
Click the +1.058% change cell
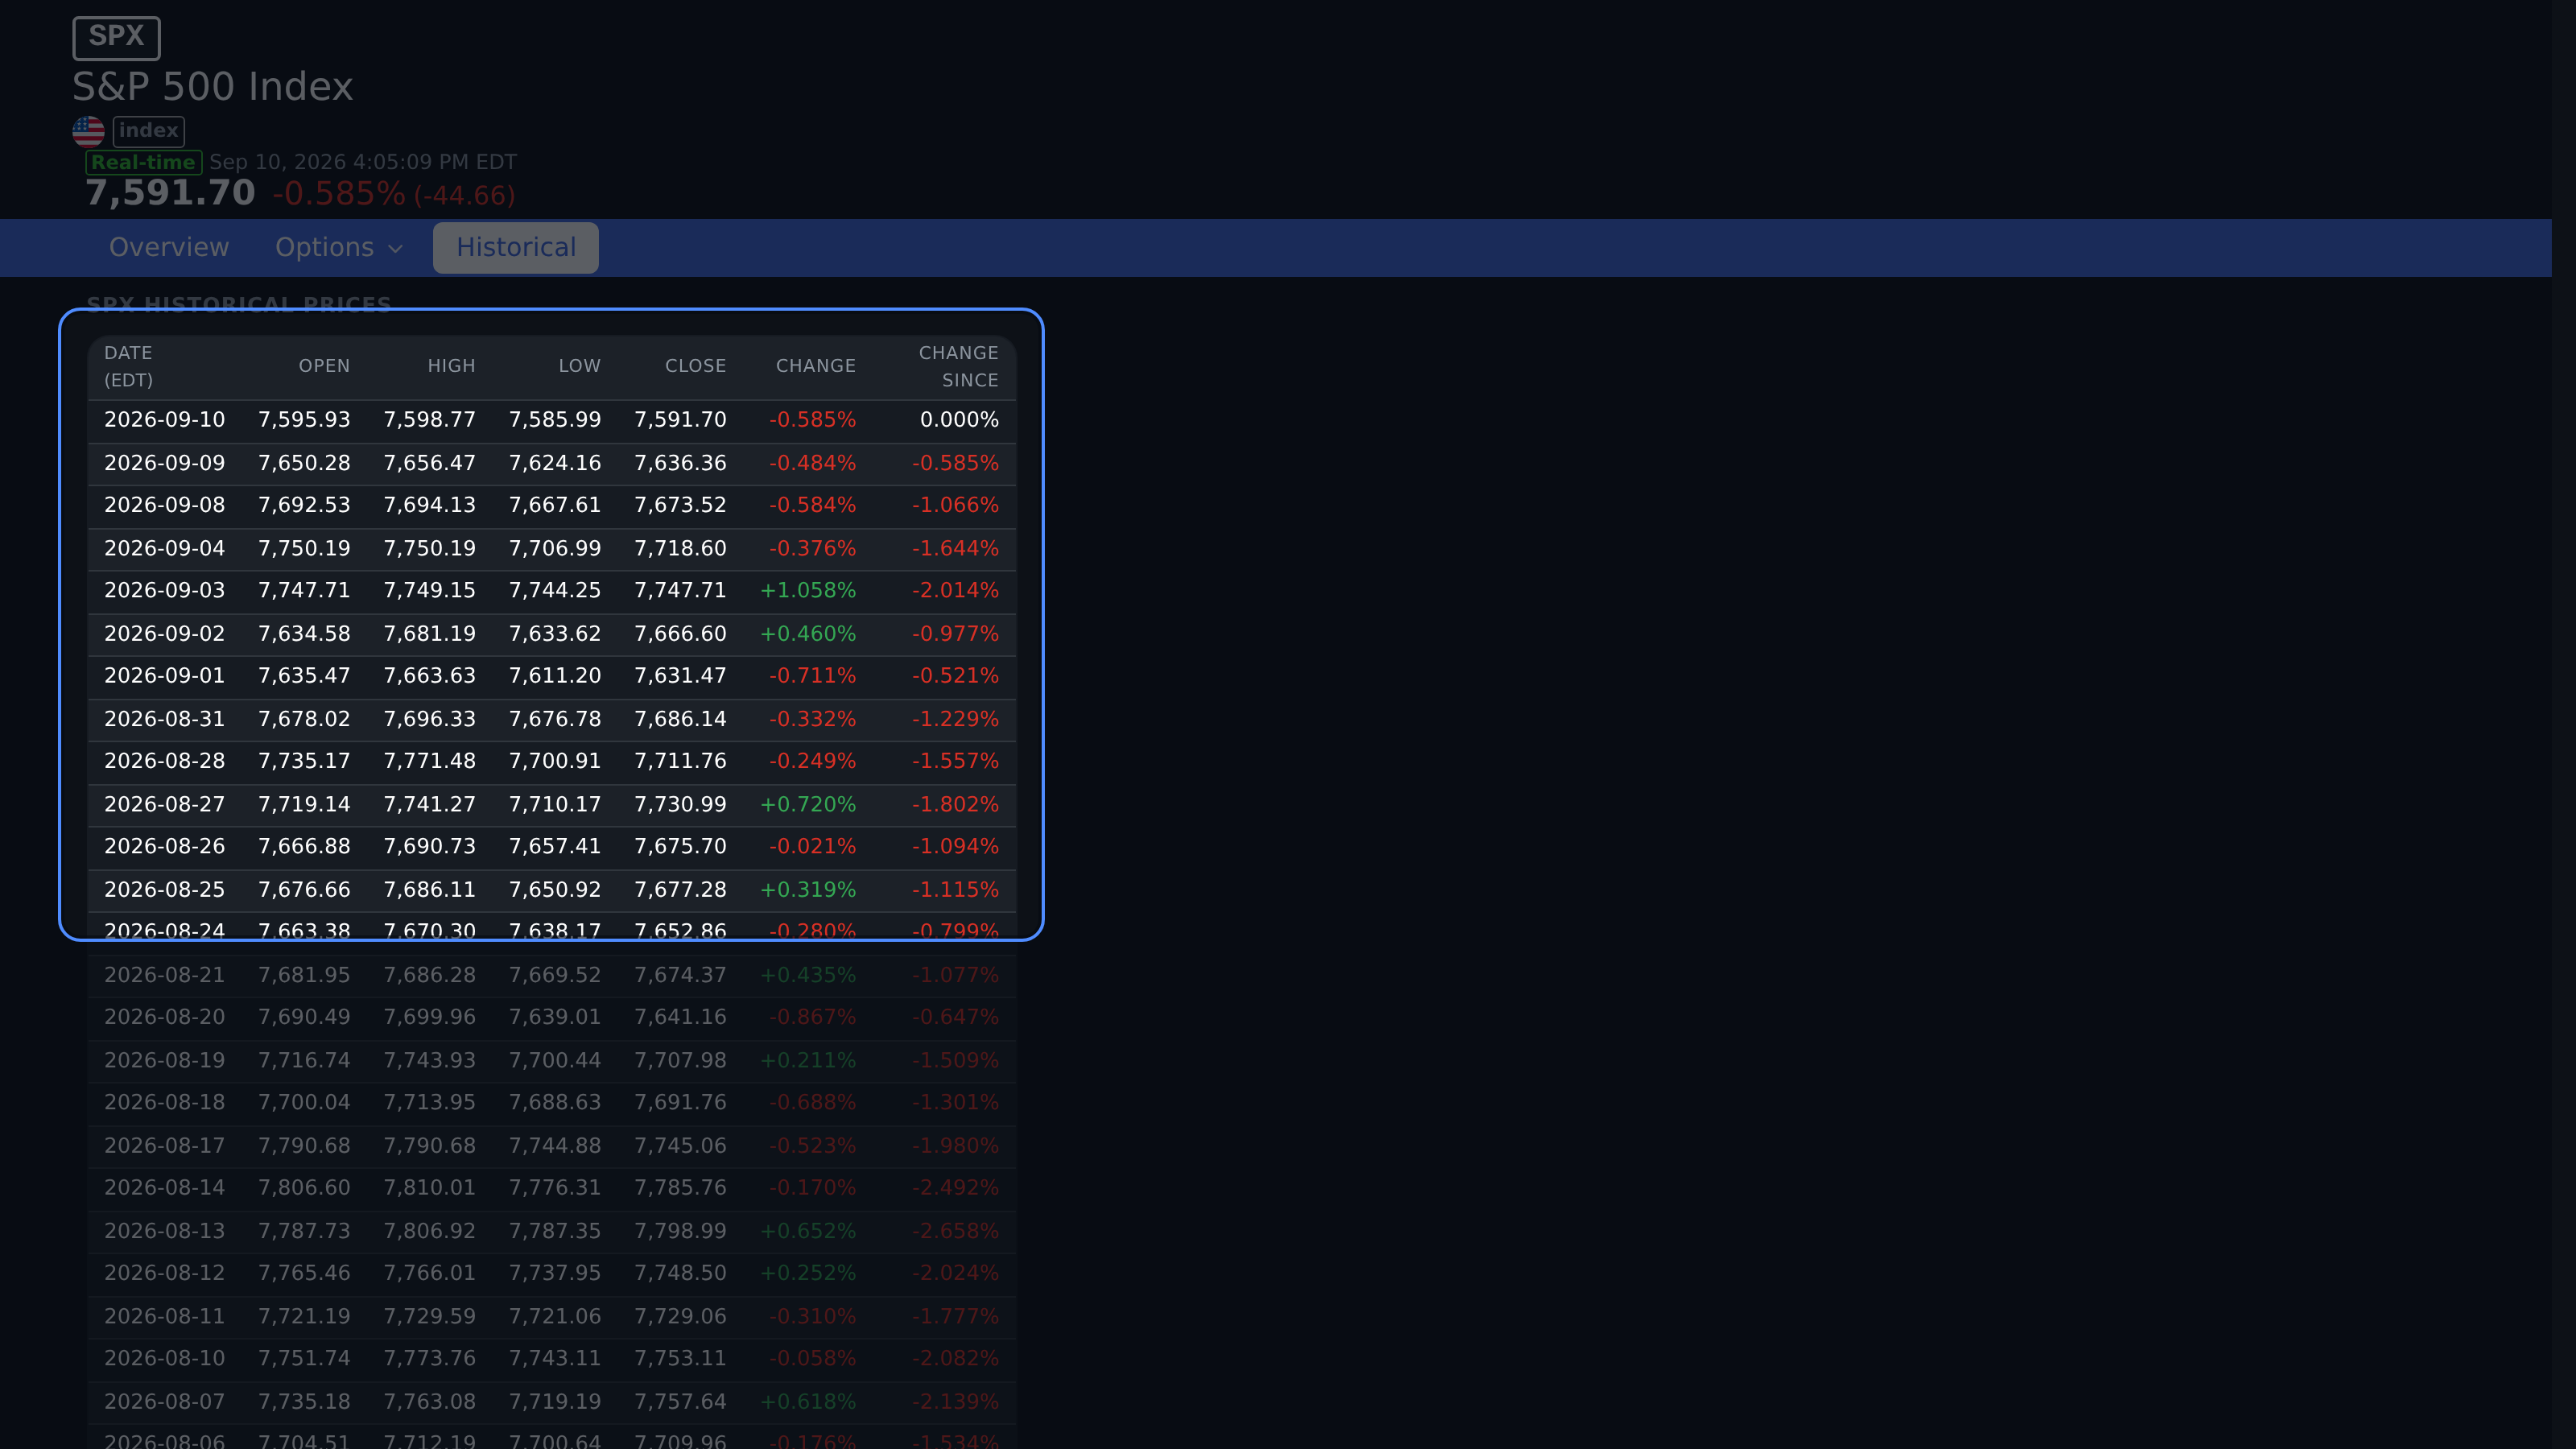tap(808, 590)
